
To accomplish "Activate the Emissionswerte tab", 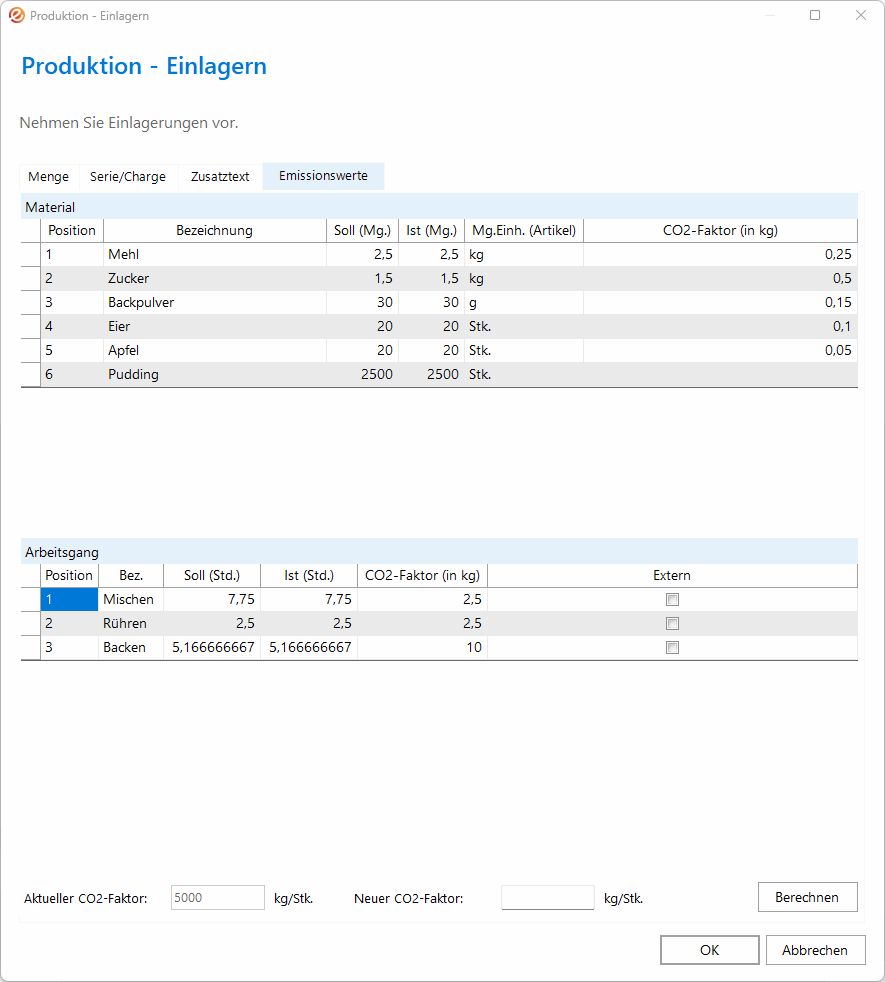I will [323, 176].
